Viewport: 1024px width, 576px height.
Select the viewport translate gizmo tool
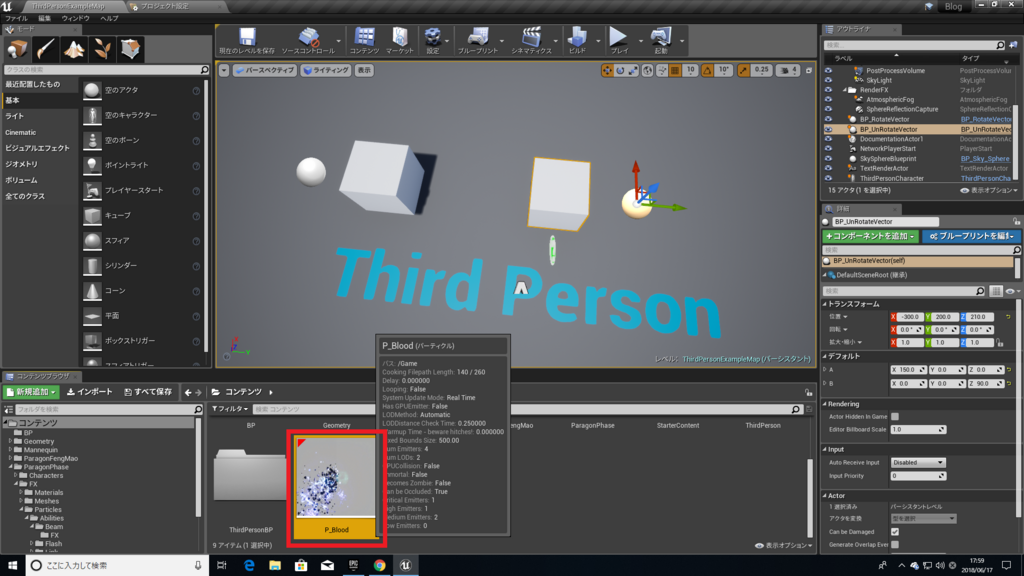[x=607, y=70]
